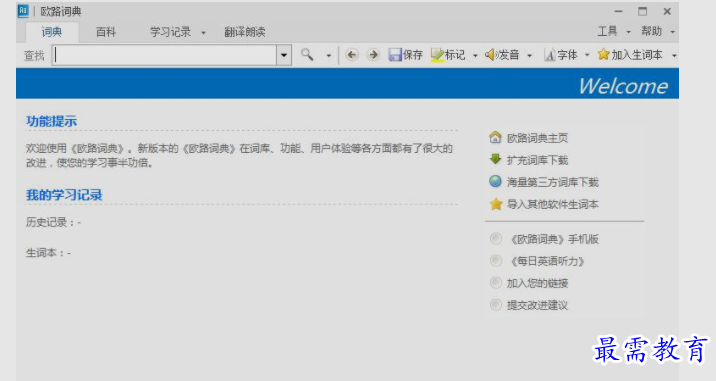Click the 功能提示 heading
716x381 pixels.
[52, 122]
